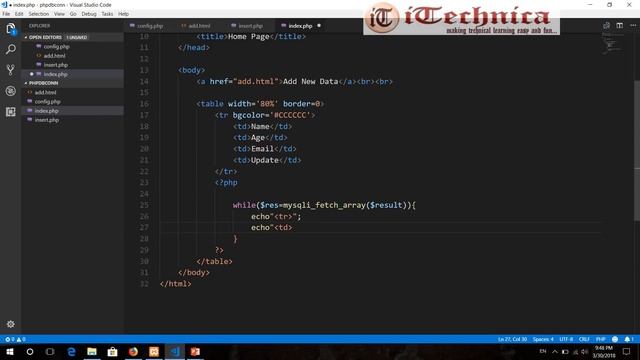Collapse the Open Editors section
Viewport: 640px width, 360px height.
pyautogui.click(x=45, y=37)
